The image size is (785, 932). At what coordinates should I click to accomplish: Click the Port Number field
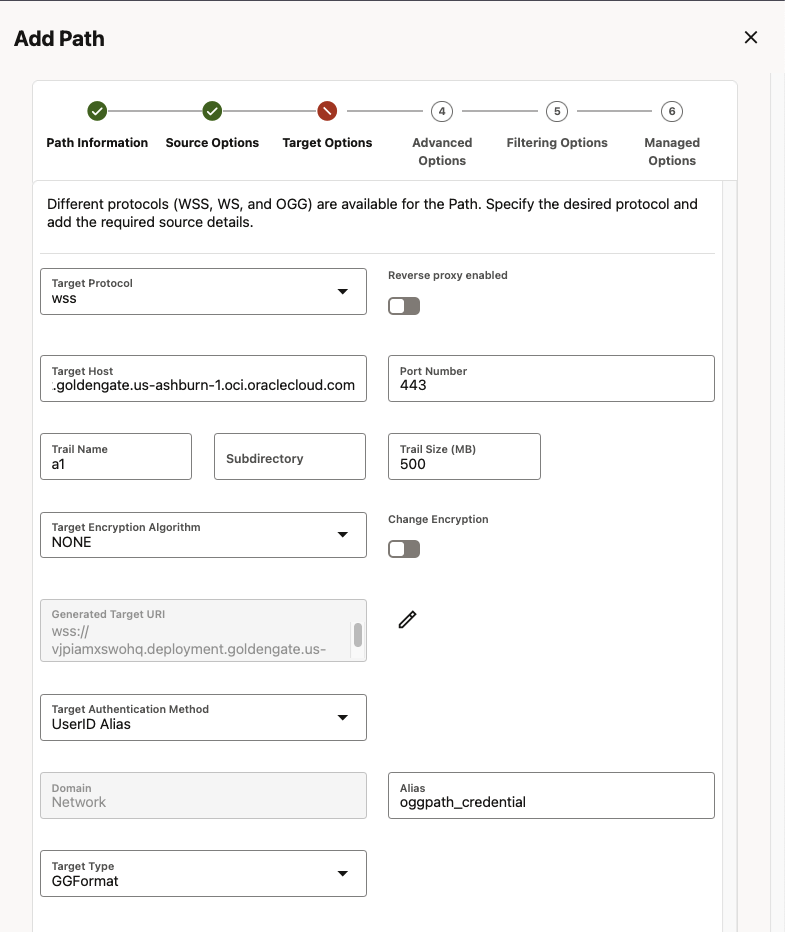[x=550, y=379]
